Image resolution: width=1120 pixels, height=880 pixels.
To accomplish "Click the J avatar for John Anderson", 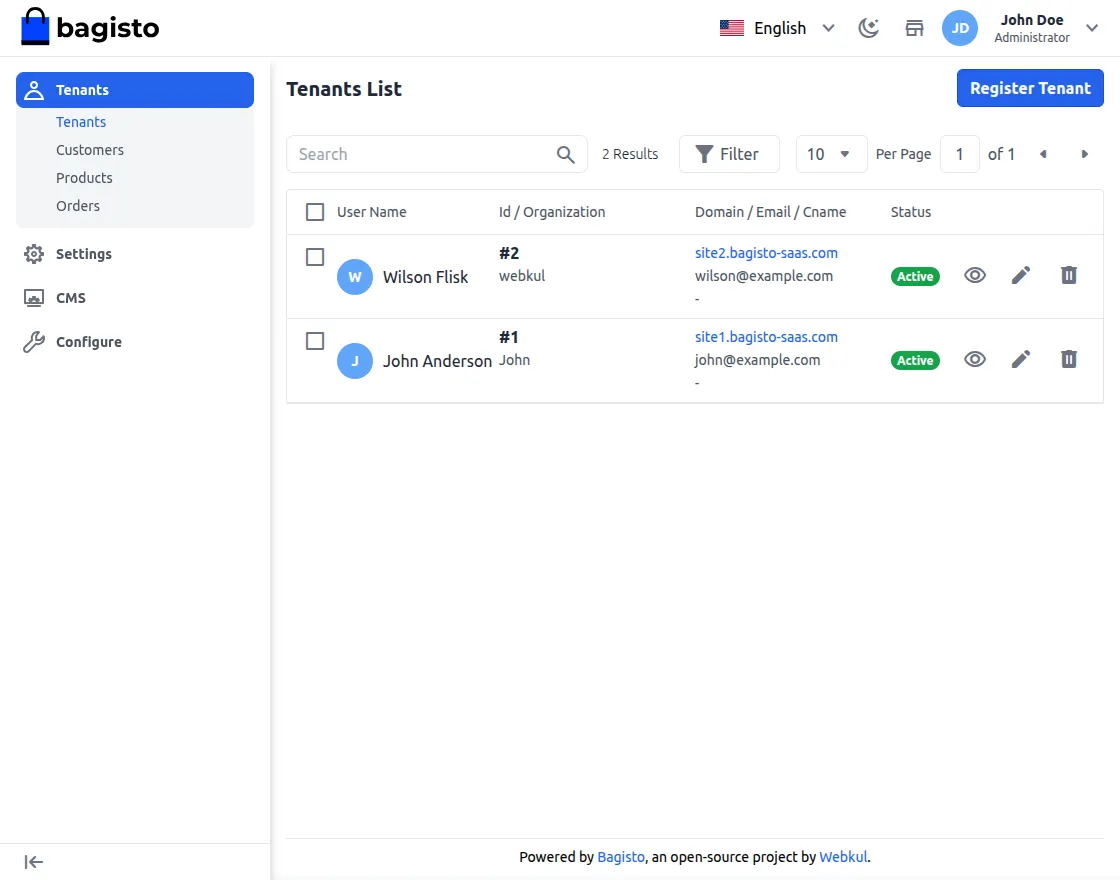I will click(x=355, y=361).
